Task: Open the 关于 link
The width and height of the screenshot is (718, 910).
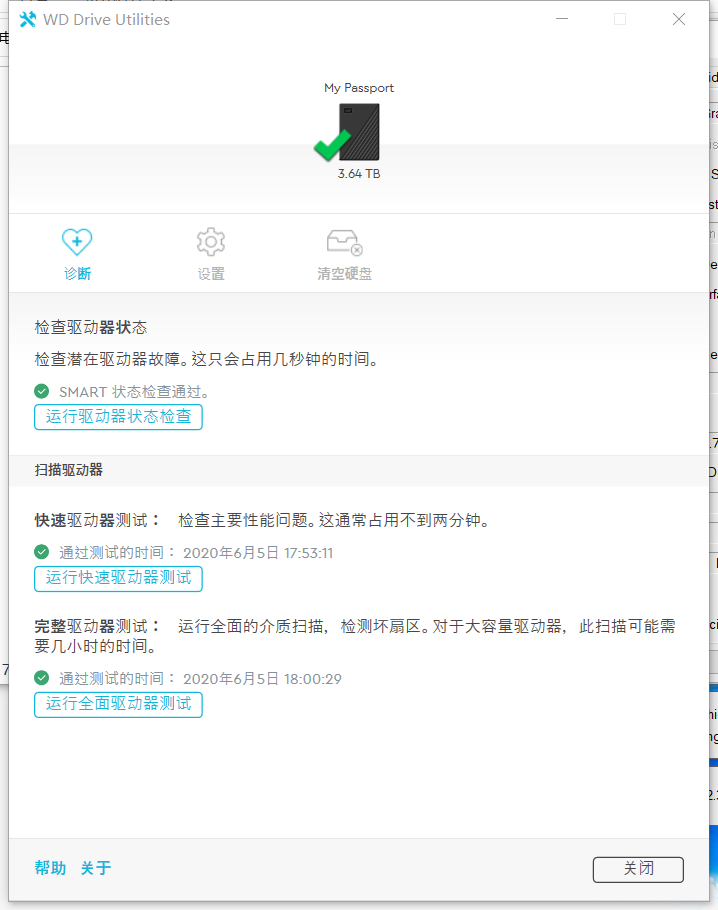Action: click(96, 868)
